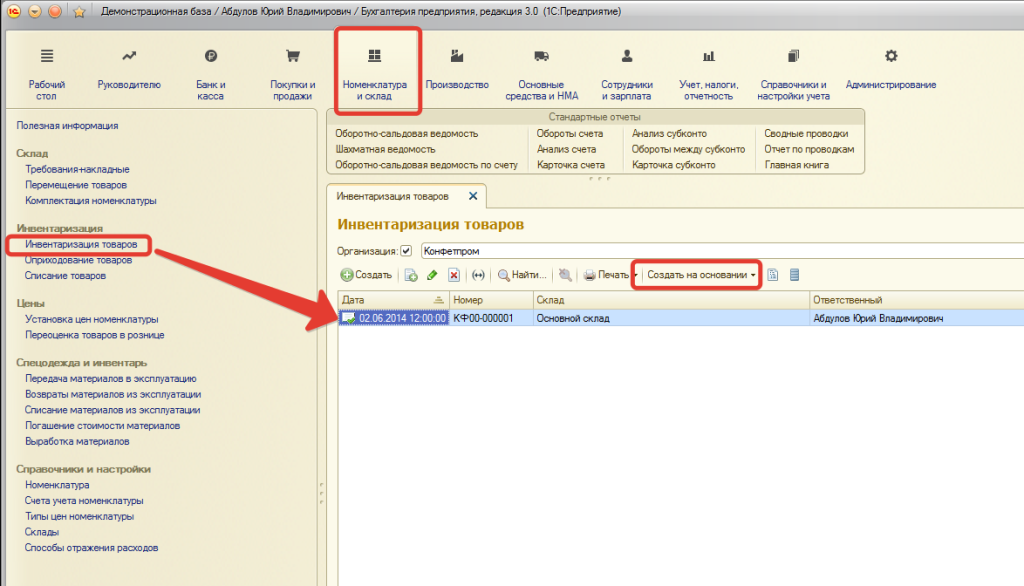This screenshot has height=586, width=1024.
Task: Click the Найти... button
Action: pos(522,275)
